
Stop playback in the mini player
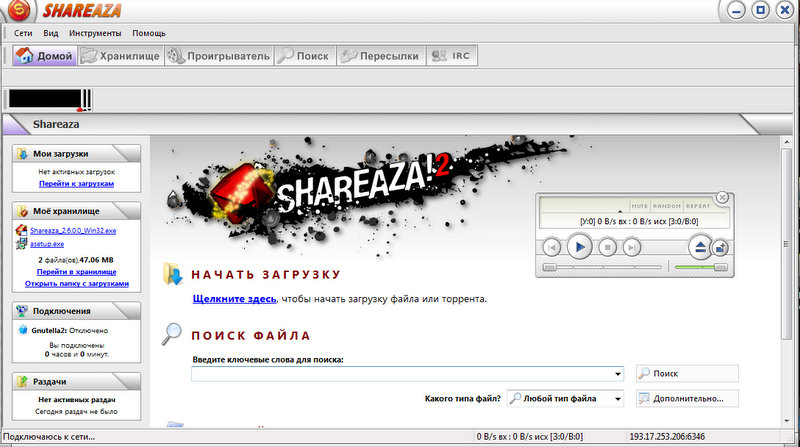(x=607, y=247)
